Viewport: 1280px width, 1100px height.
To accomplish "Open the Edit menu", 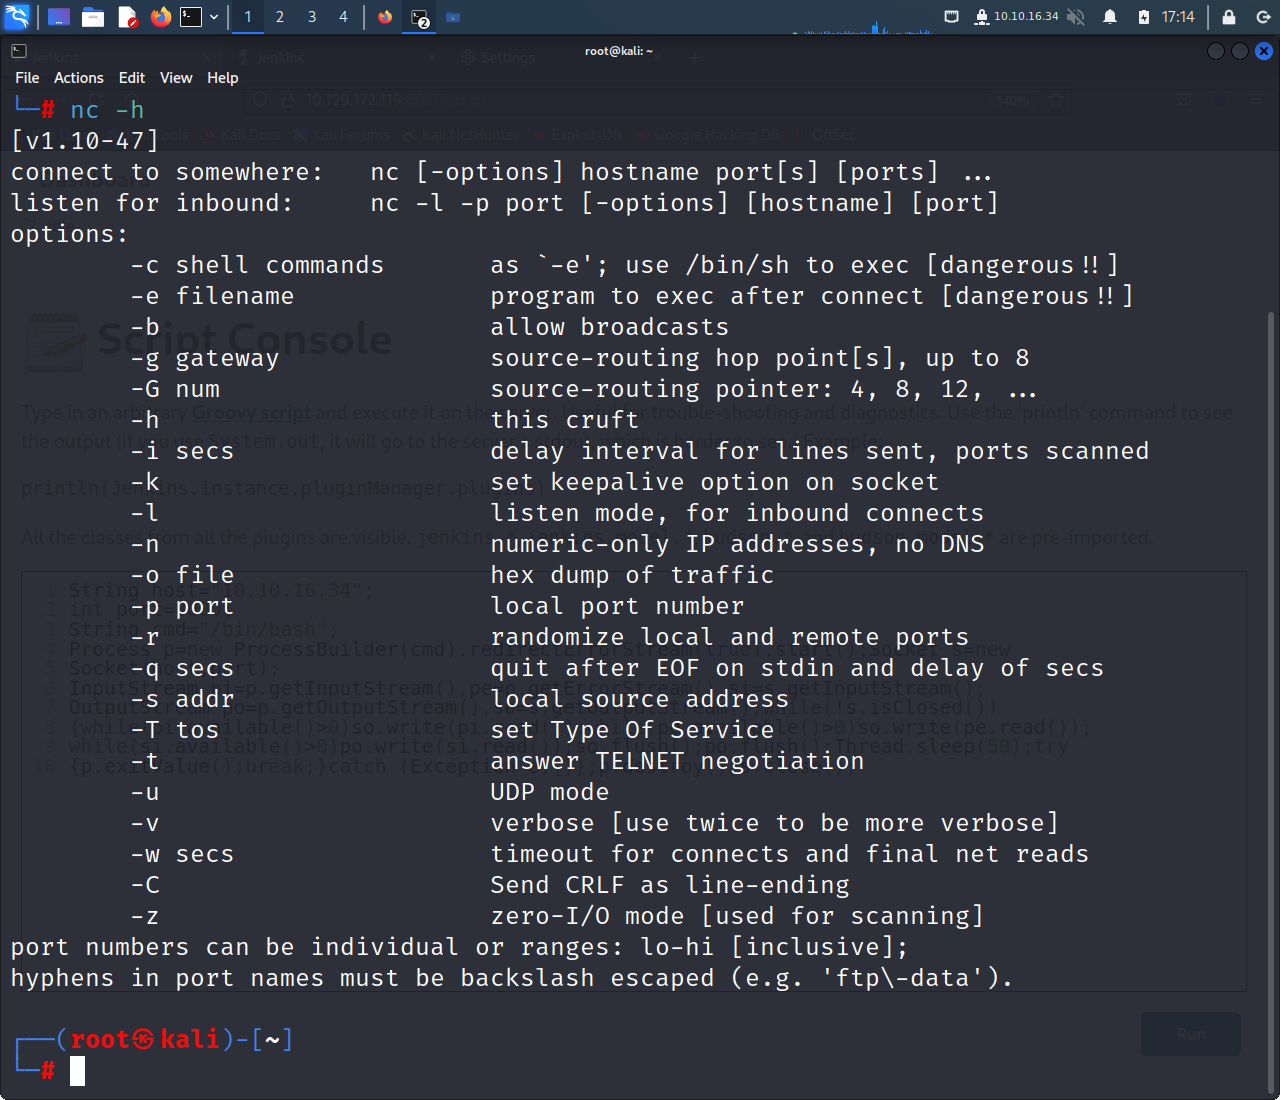I will [132, 78].
